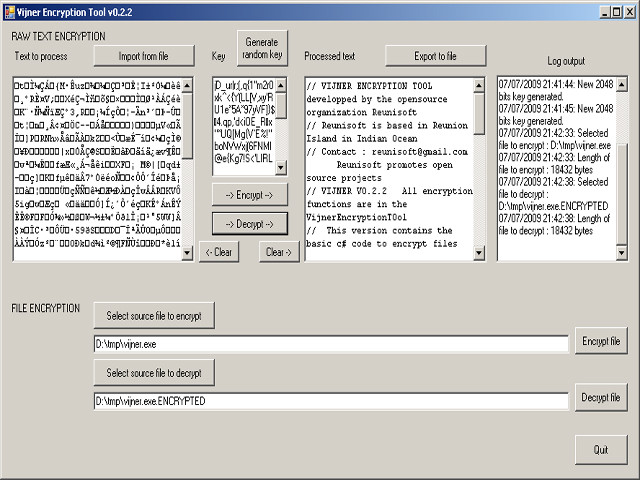Quit the application
This screenshot has width=640, height=480.
tap(601, 449)
